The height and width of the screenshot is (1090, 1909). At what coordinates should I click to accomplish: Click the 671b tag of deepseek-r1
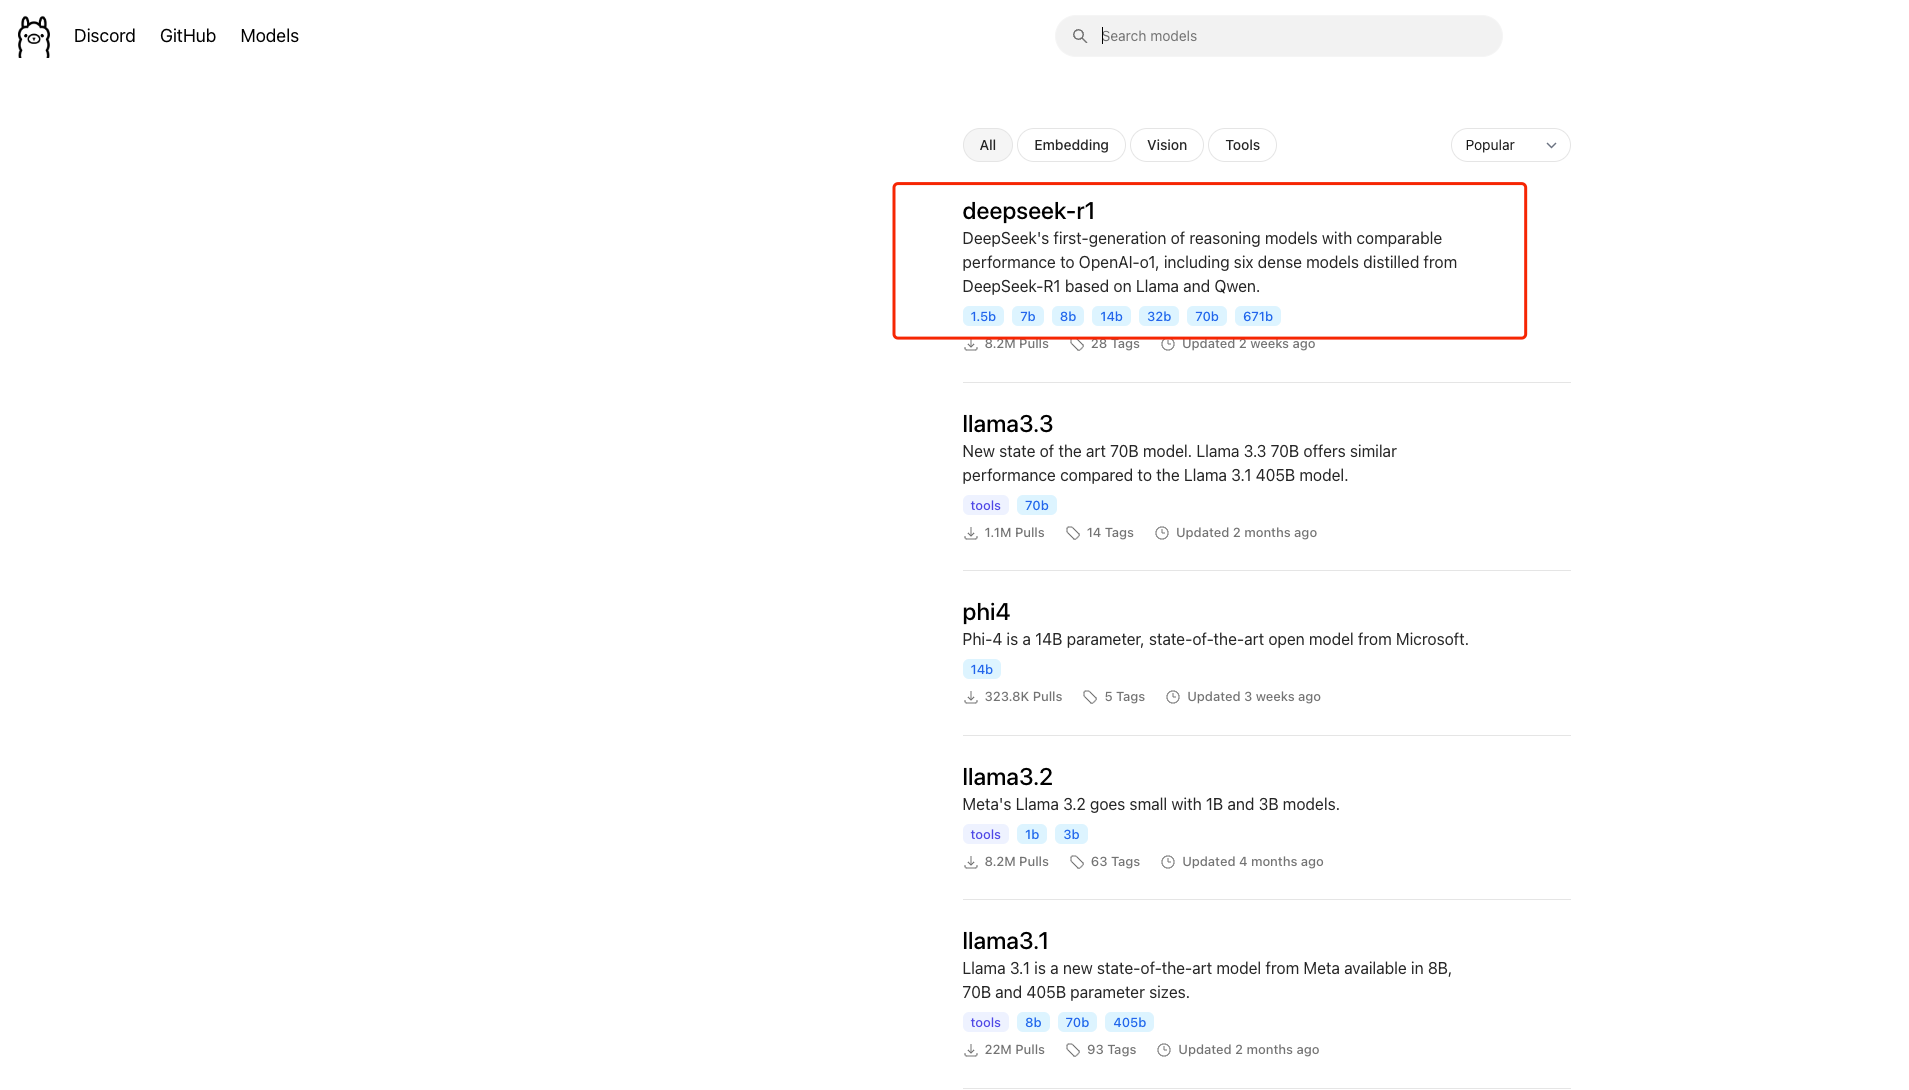(x=1258, y=317)
